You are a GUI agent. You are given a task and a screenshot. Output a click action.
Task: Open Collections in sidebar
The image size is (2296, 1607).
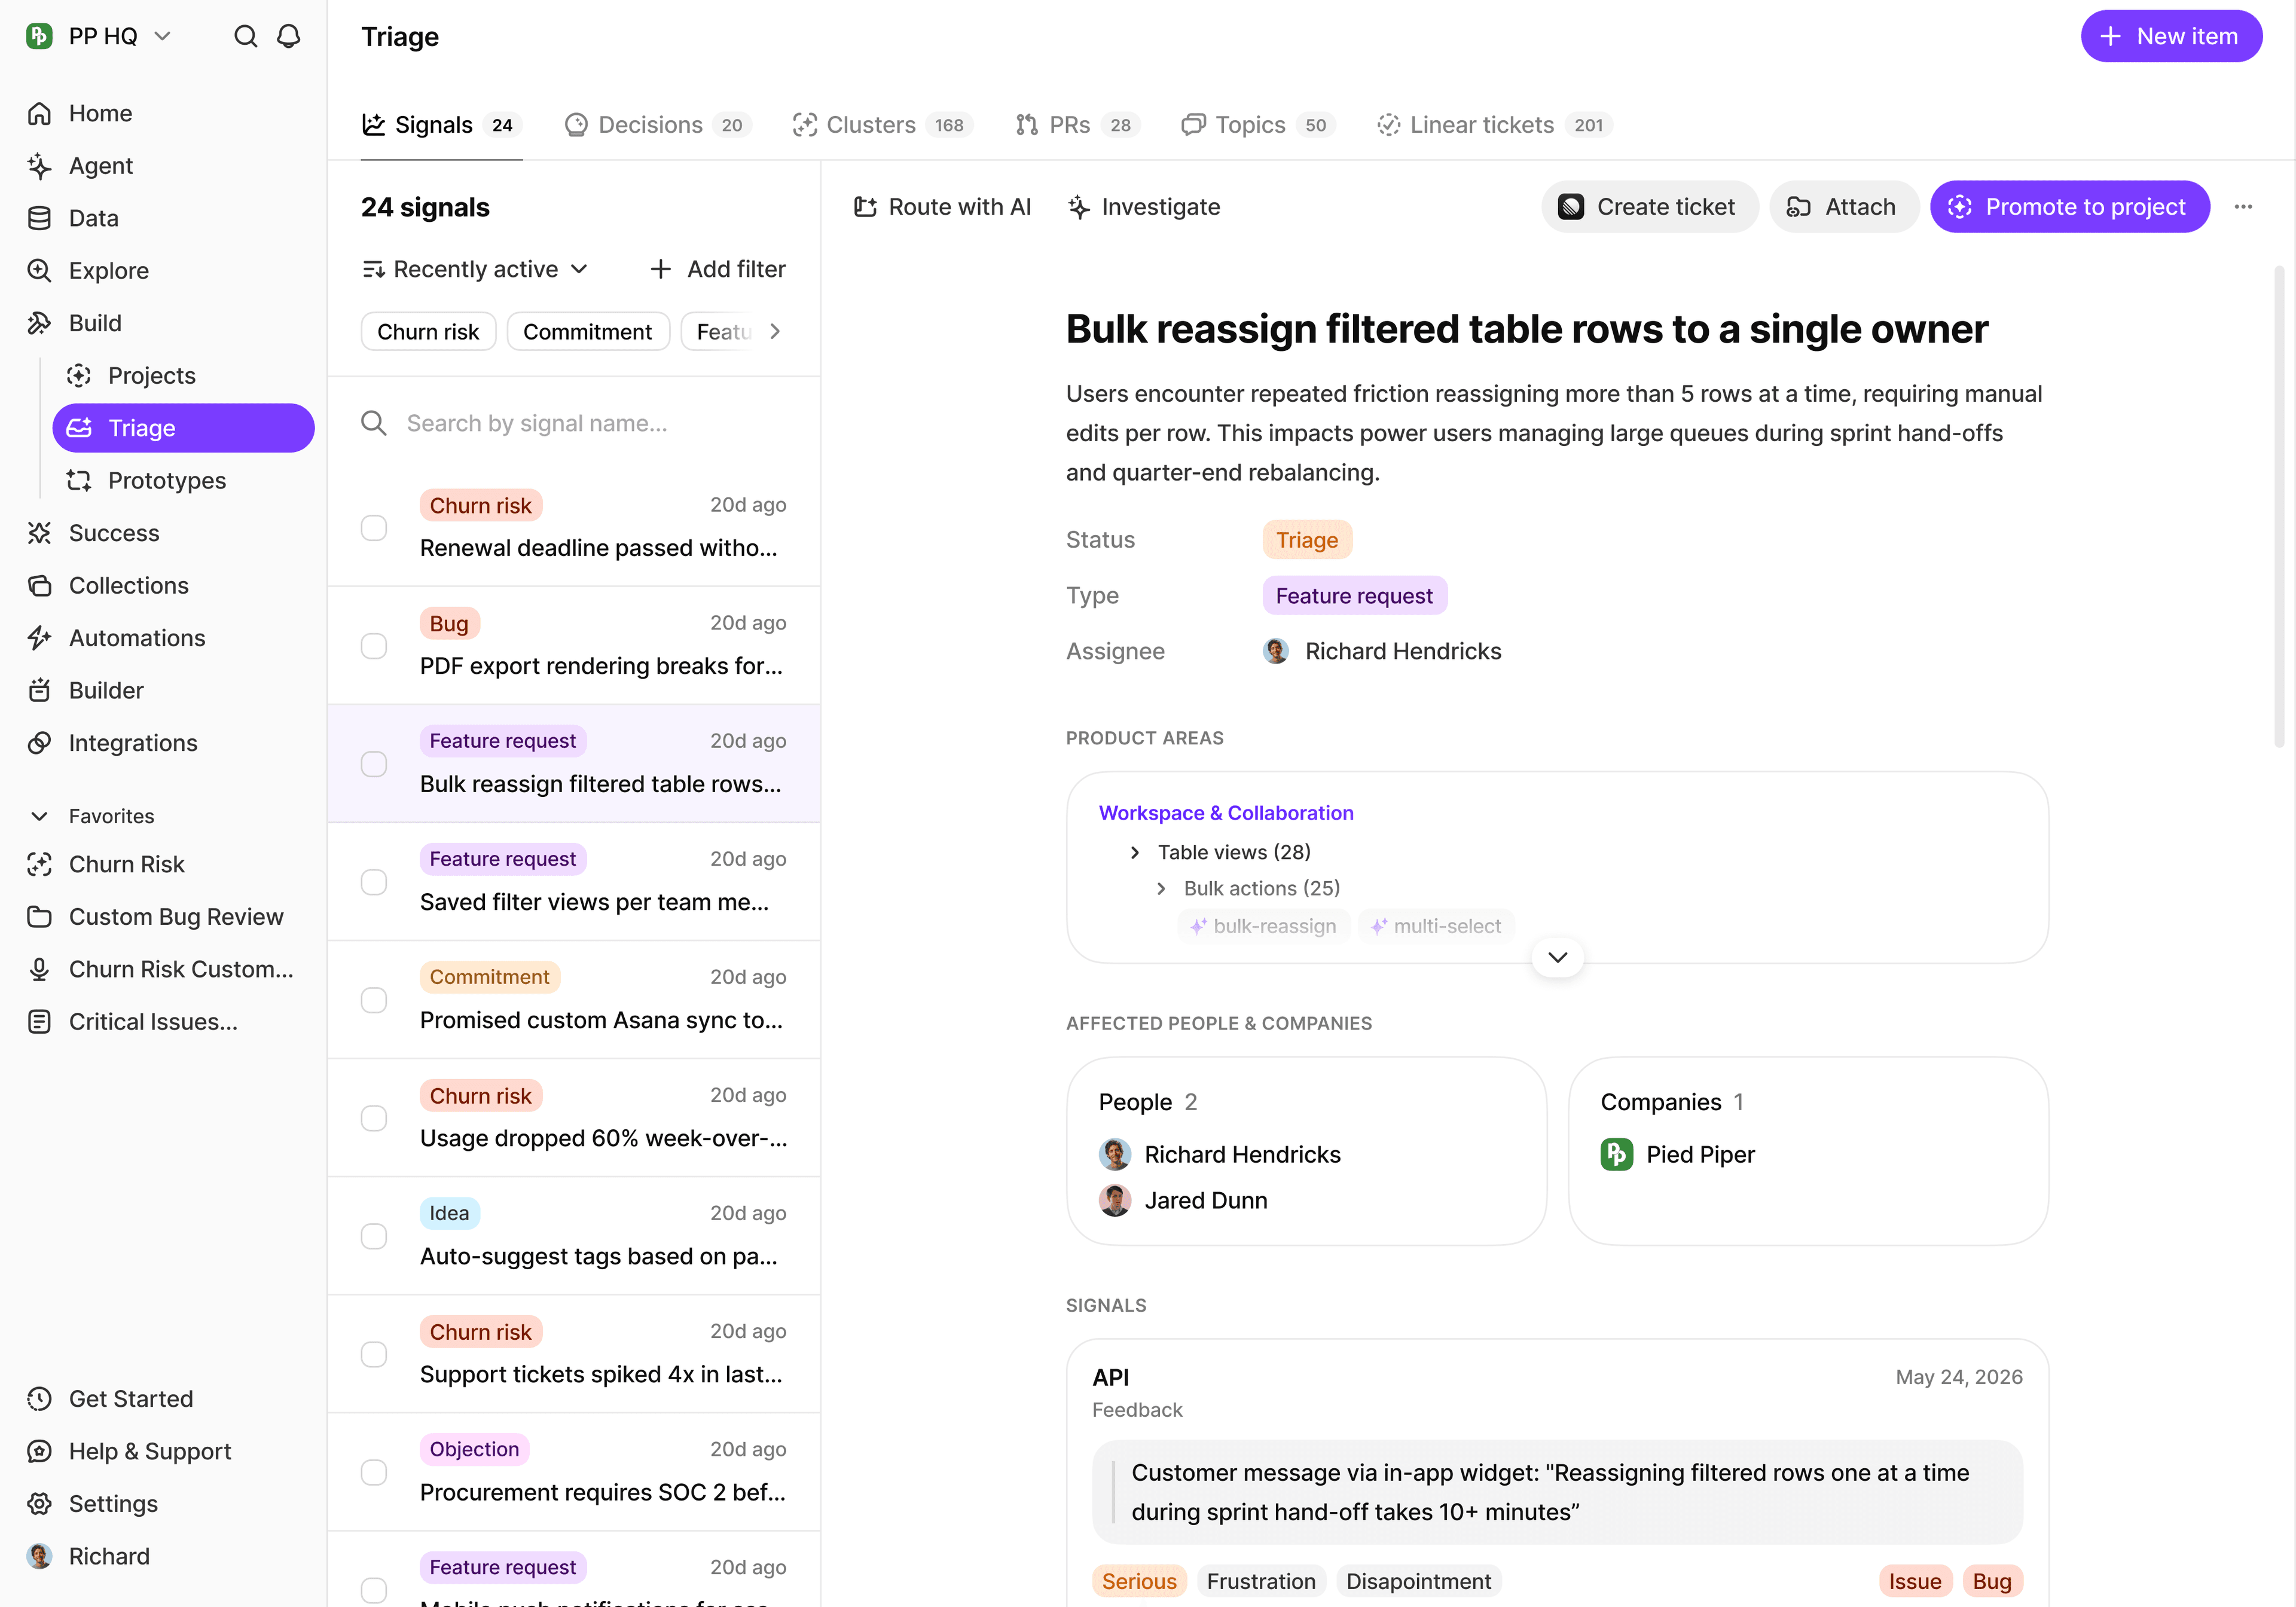128,586
